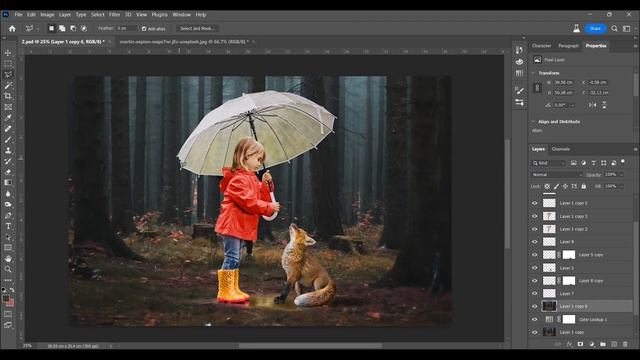Select the Horizontal Type tool
The height and width of the screenshot is (360, 640).
(8, 226)
